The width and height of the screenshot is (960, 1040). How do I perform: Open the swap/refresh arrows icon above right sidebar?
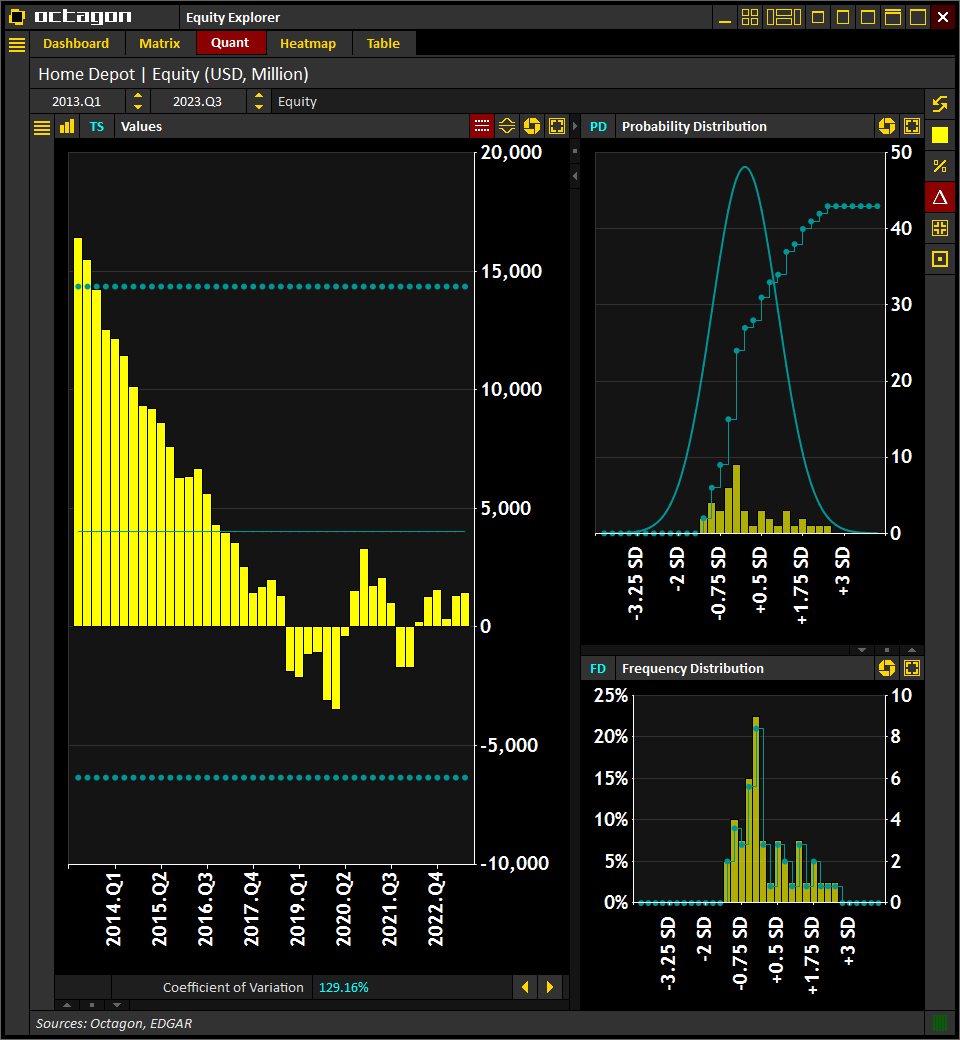[x=940, y=103]
